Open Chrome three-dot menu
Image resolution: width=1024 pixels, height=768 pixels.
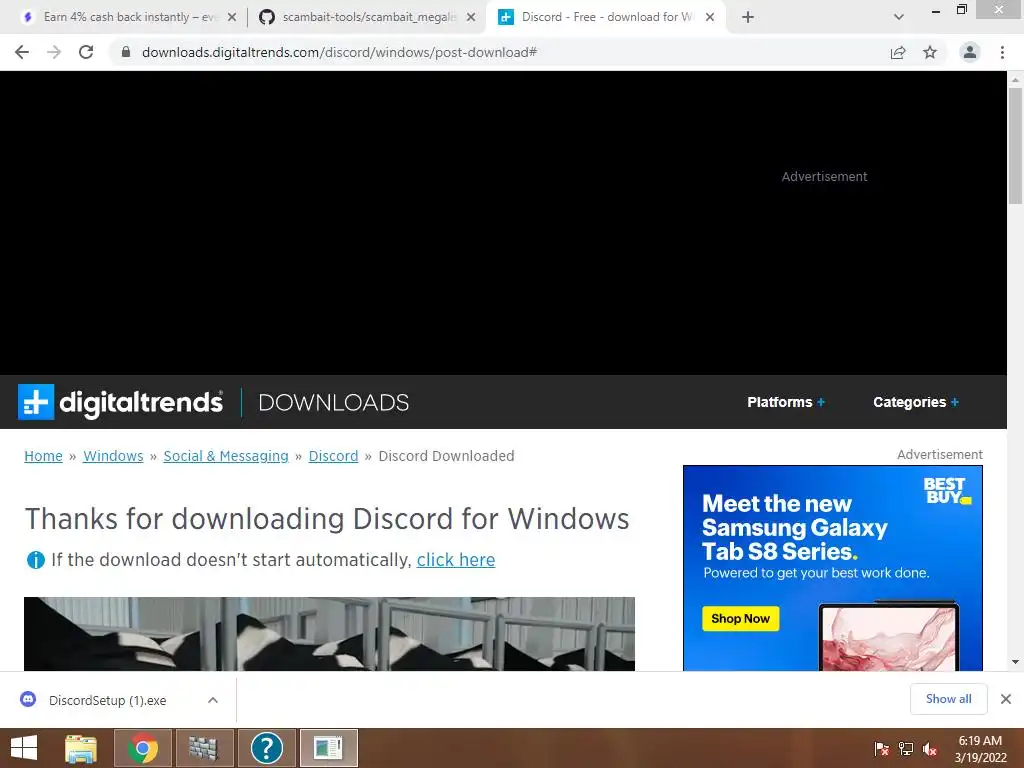point(1002,52)
